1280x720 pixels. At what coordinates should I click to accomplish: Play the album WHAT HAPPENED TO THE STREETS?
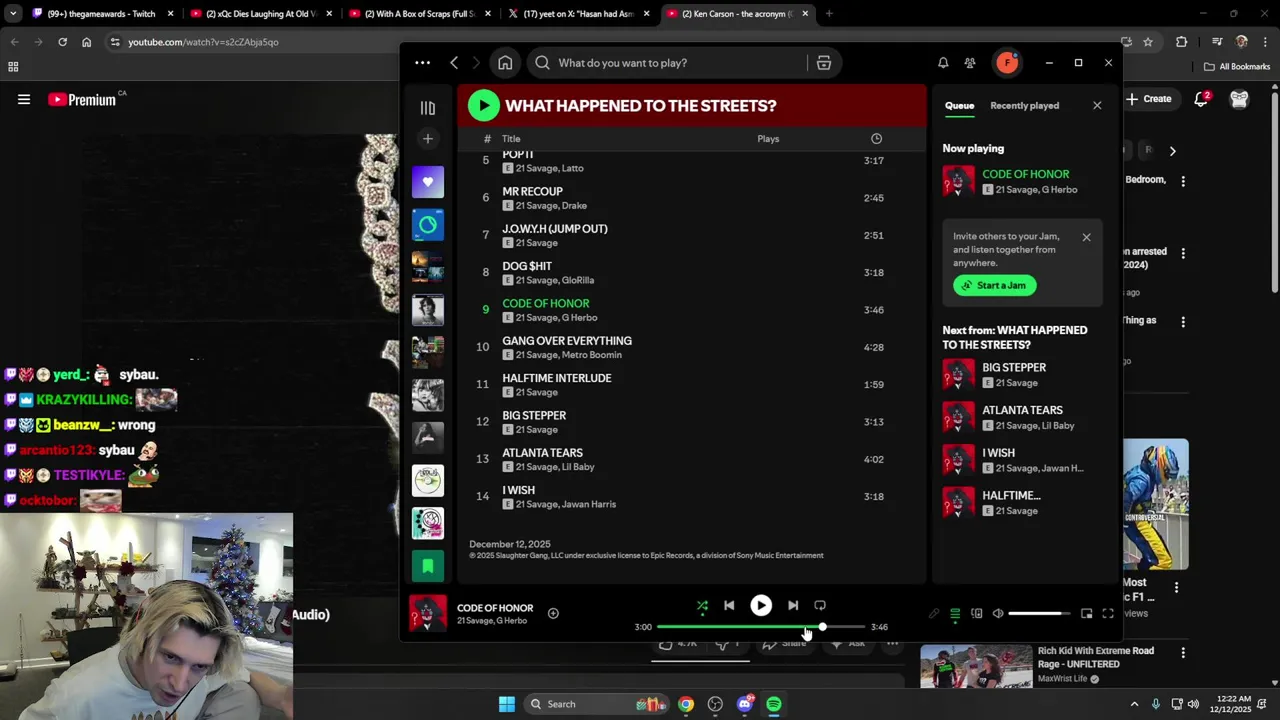point(483,105)
